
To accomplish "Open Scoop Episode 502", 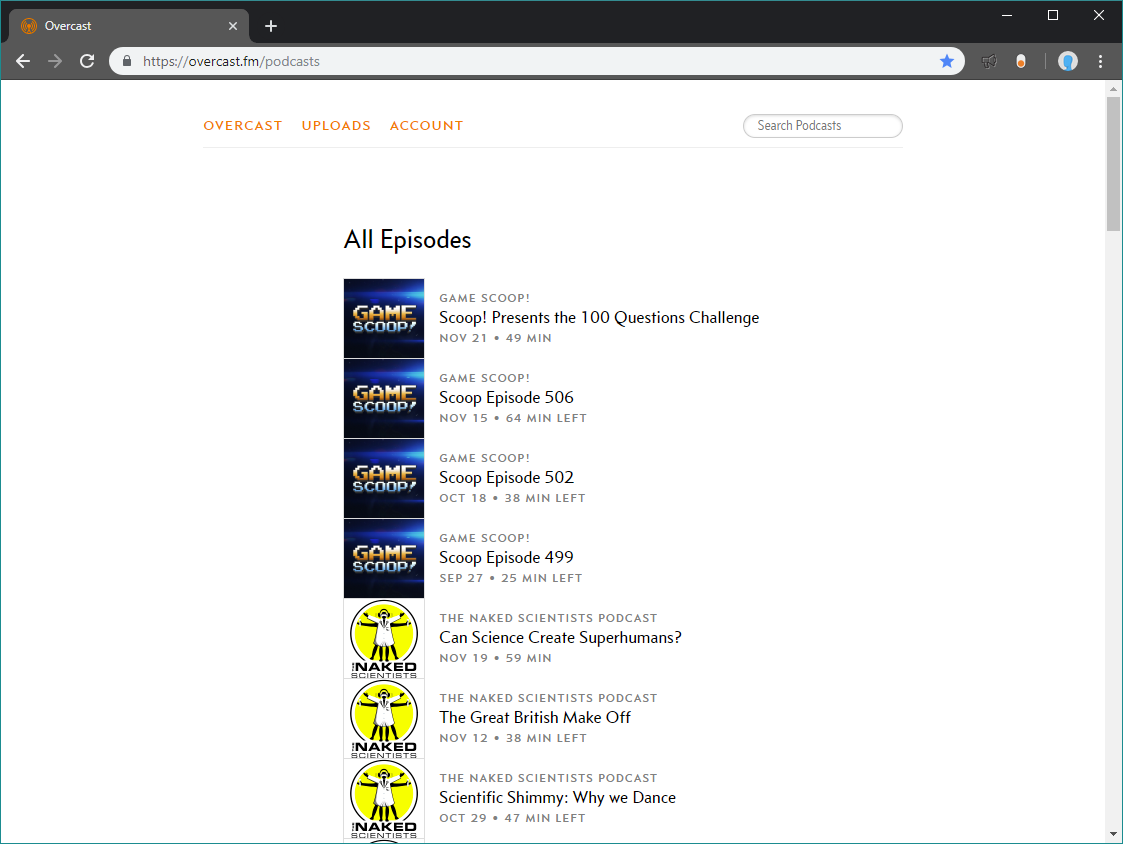I will [506, 478].
